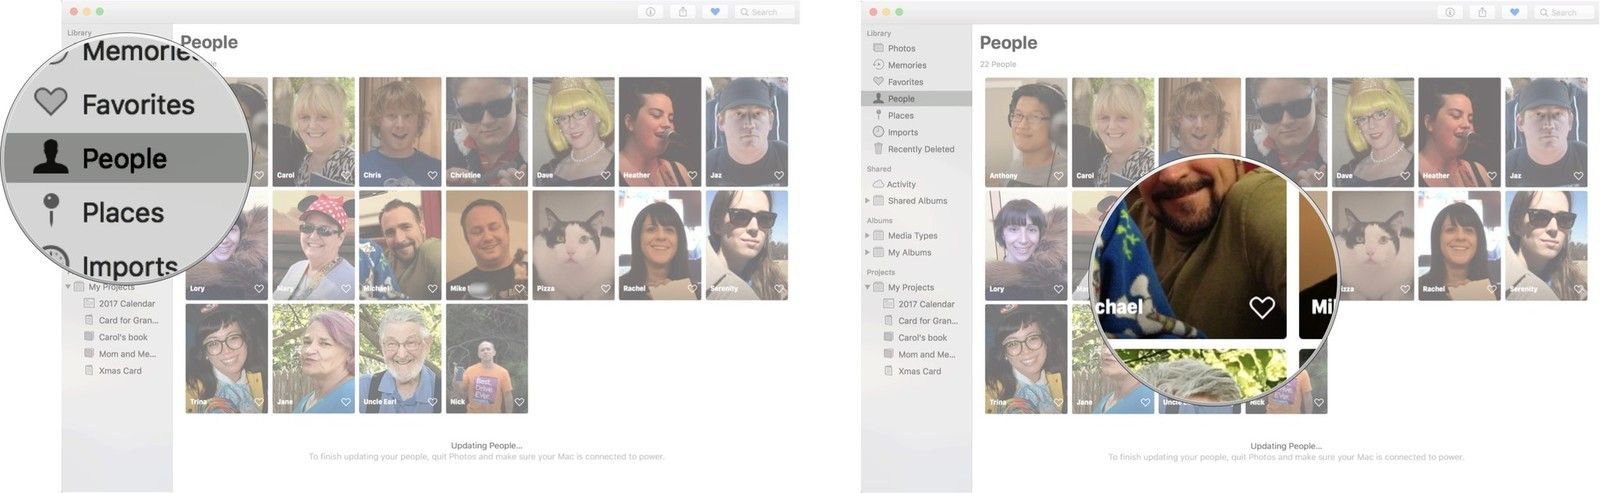Select Imports in the right window sidebar

[x=902, y=132]
